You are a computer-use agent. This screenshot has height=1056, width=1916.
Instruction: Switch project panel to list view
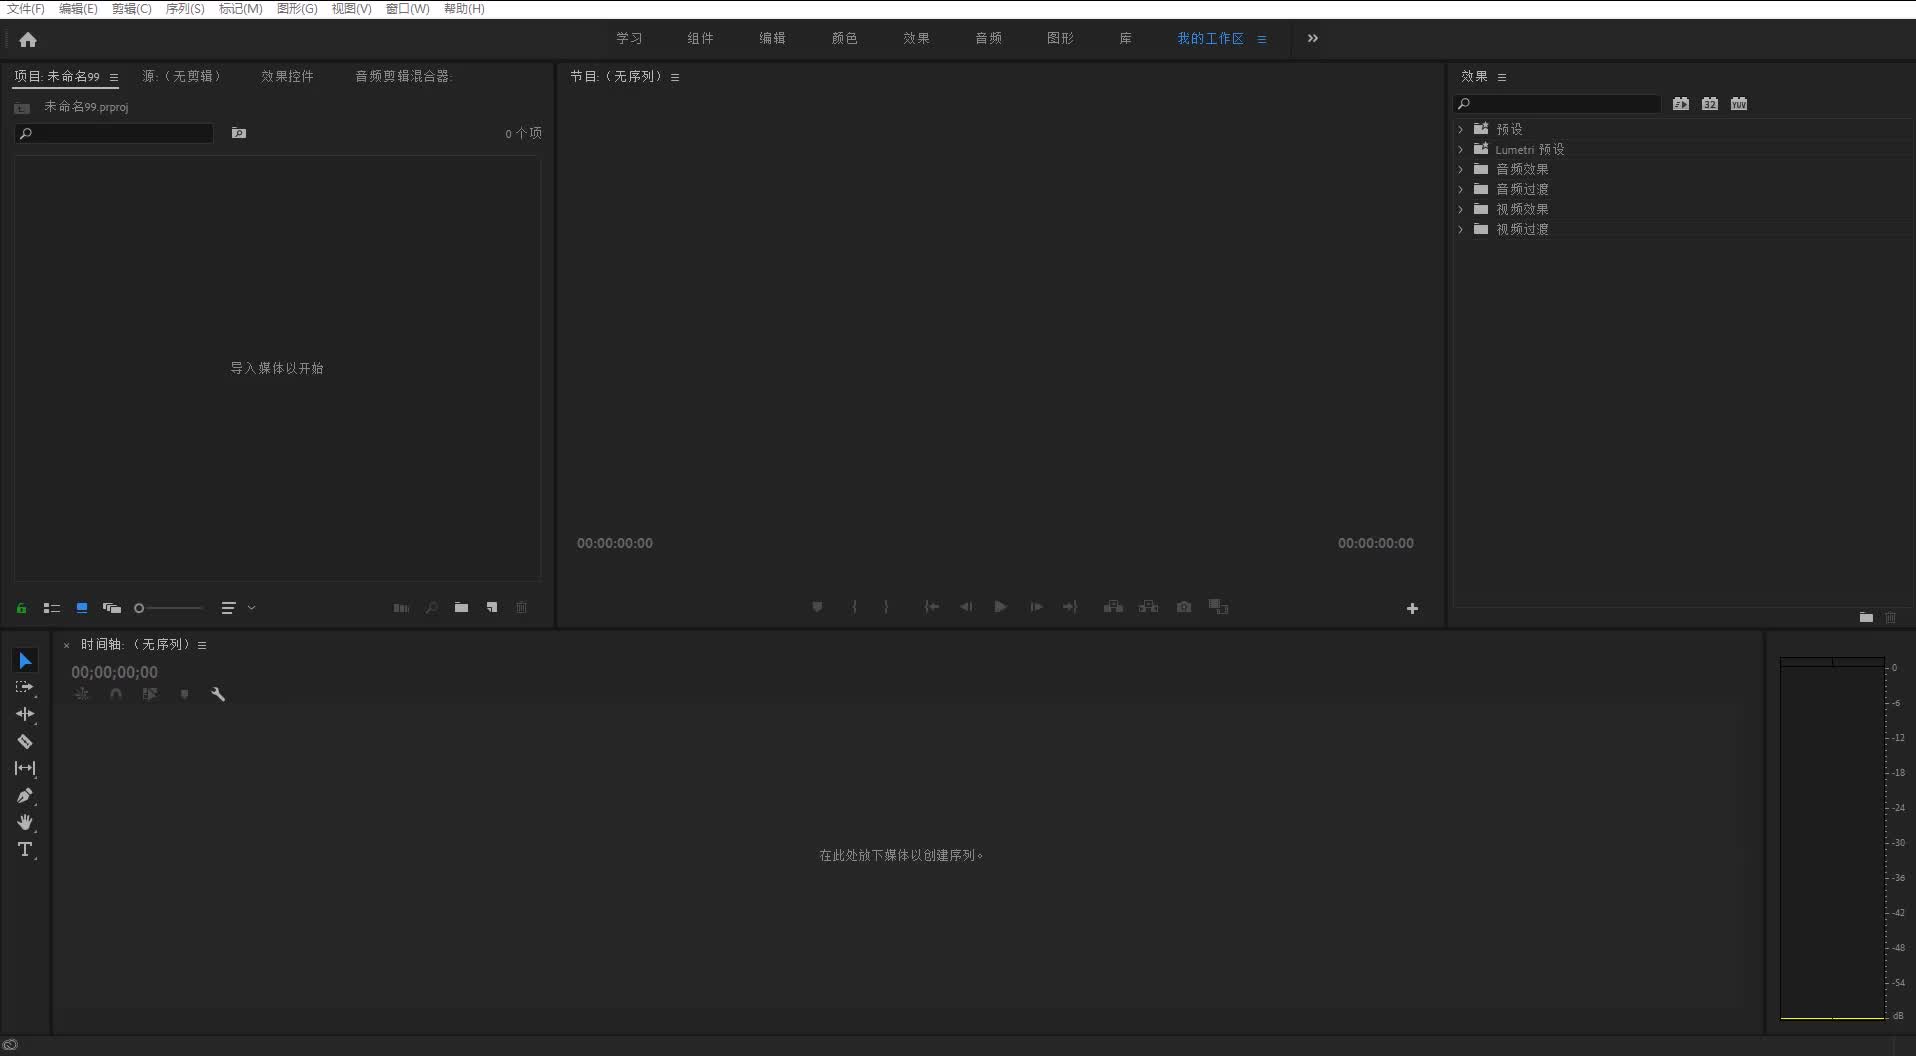pos(52,608)
